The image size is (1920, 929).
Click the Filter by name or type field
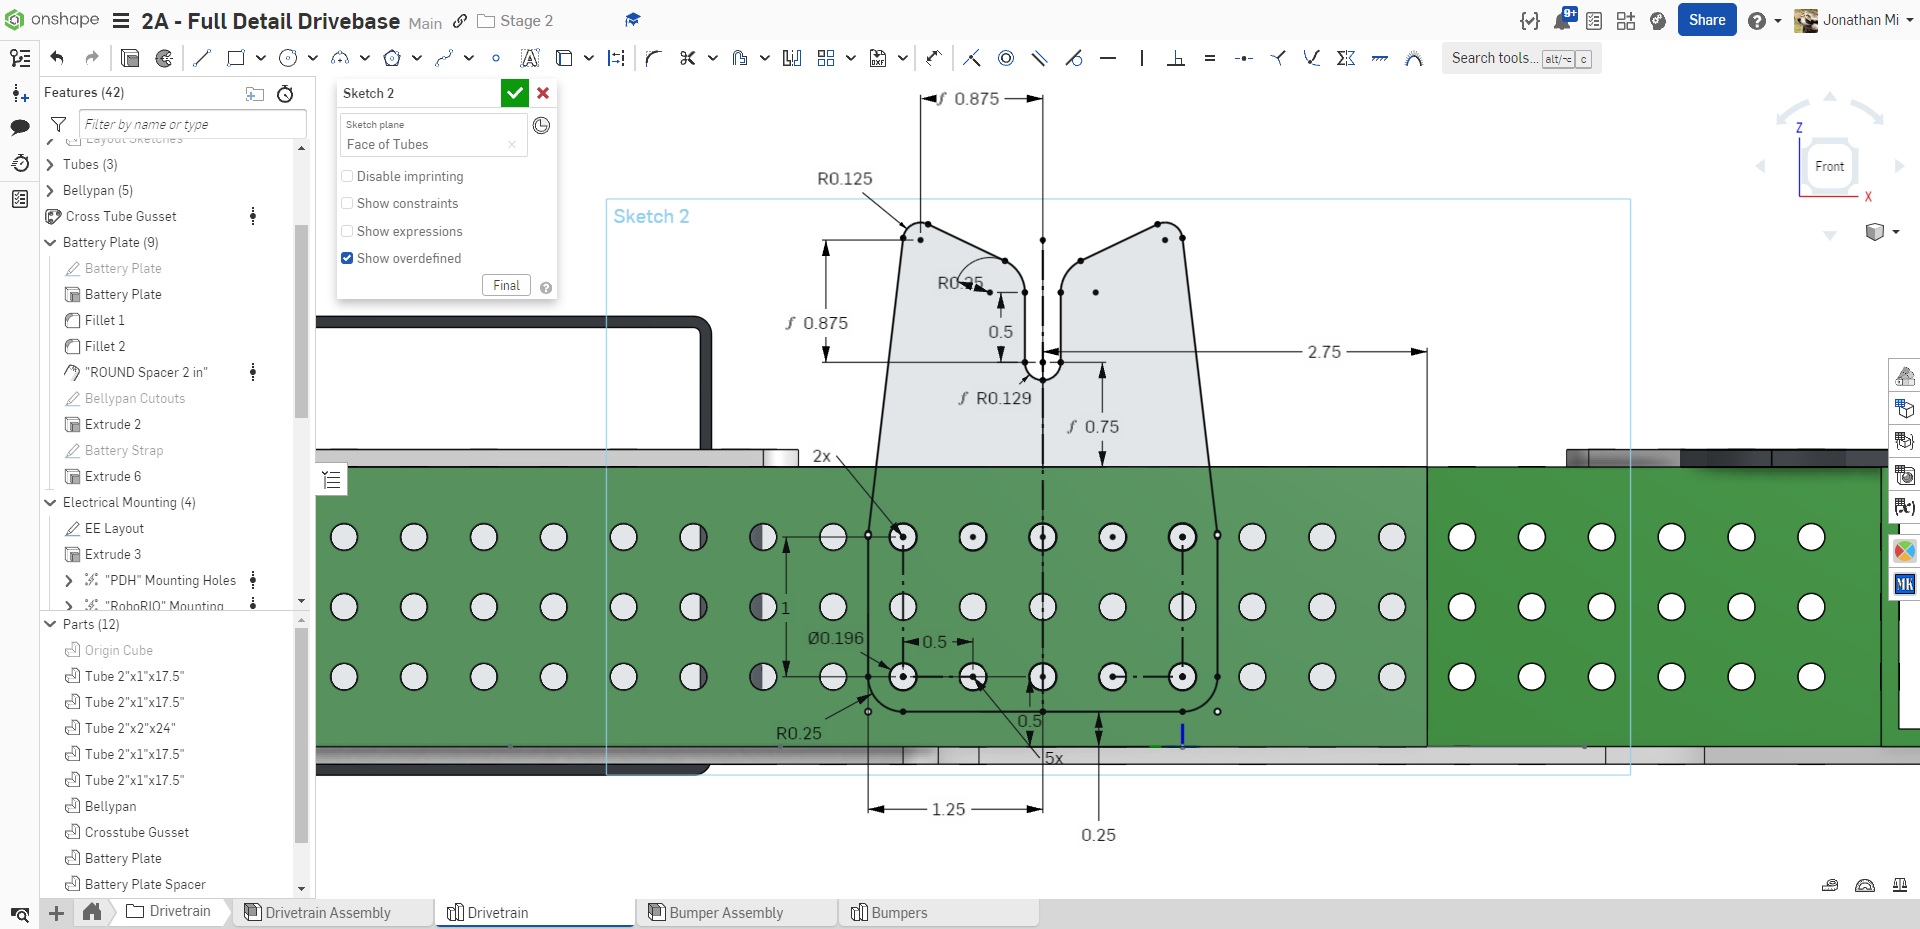[192, 124]
